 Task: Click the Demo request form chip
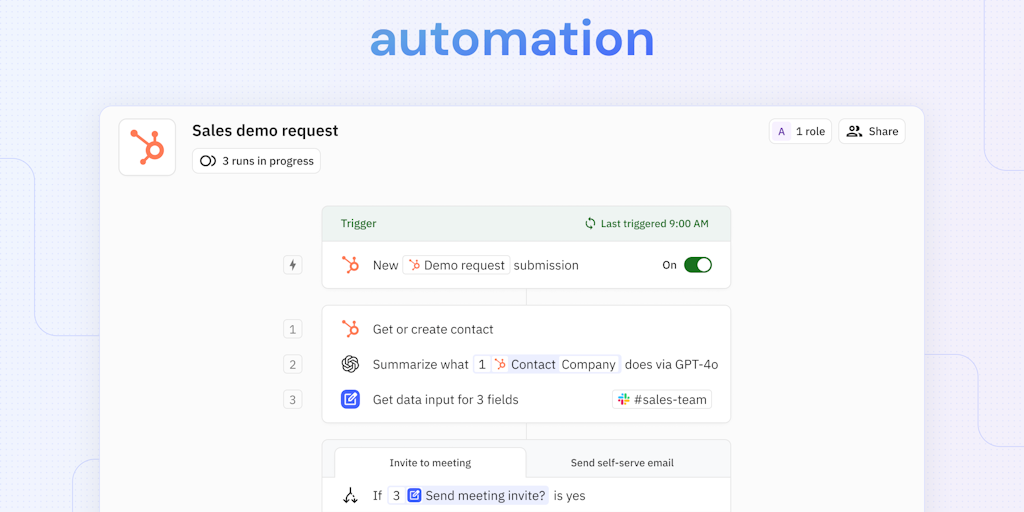coord(456,265)
